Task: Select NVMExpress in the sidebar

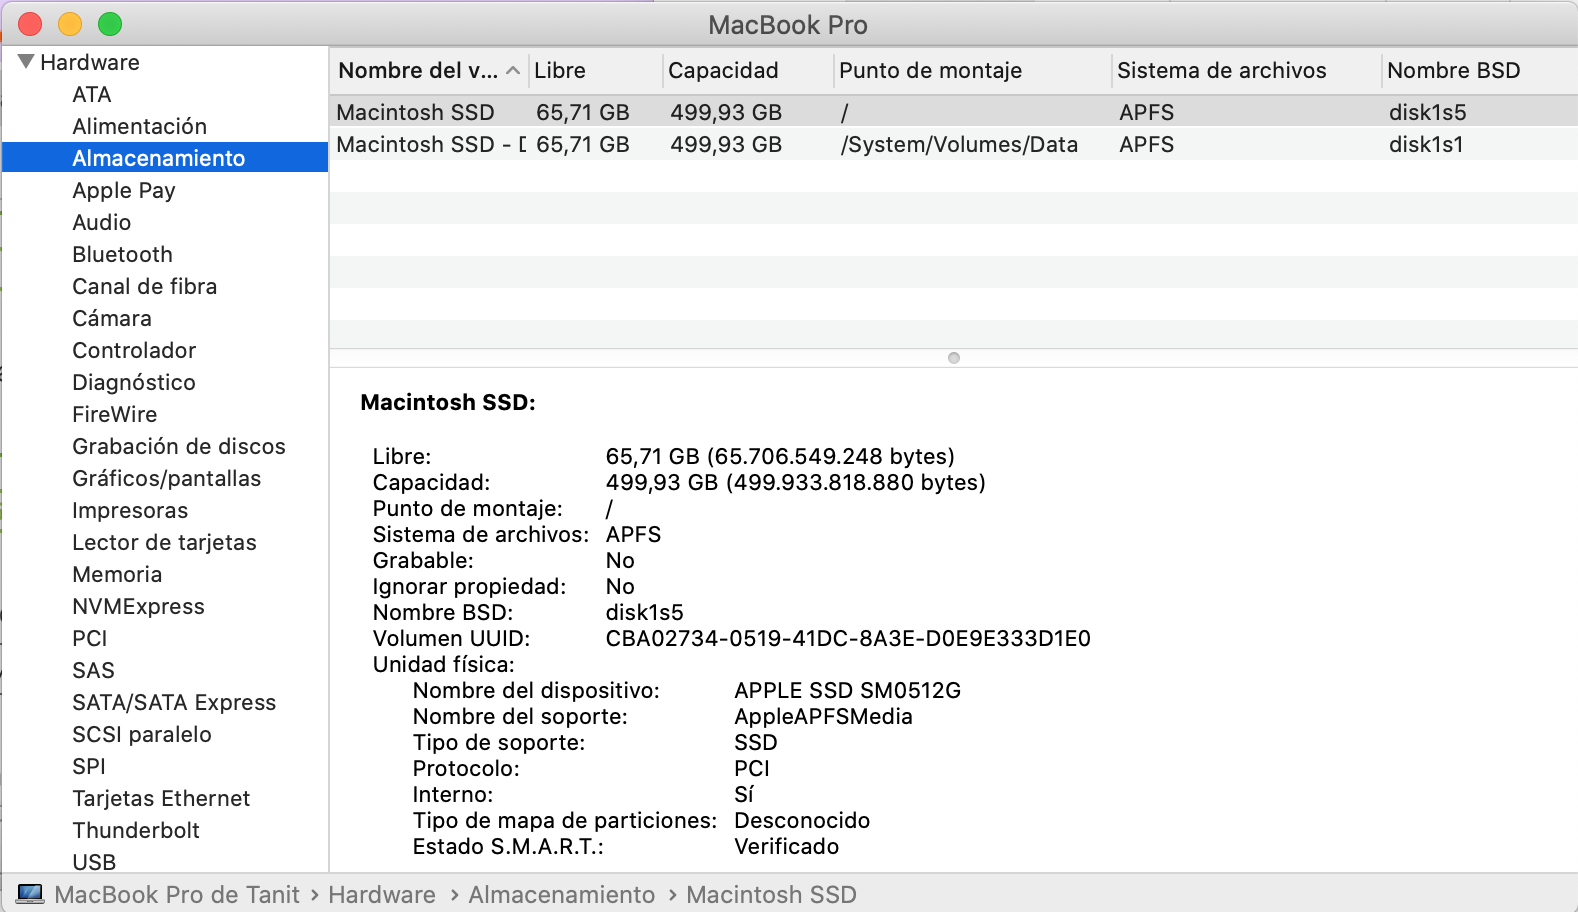Action: click(139, 606)
